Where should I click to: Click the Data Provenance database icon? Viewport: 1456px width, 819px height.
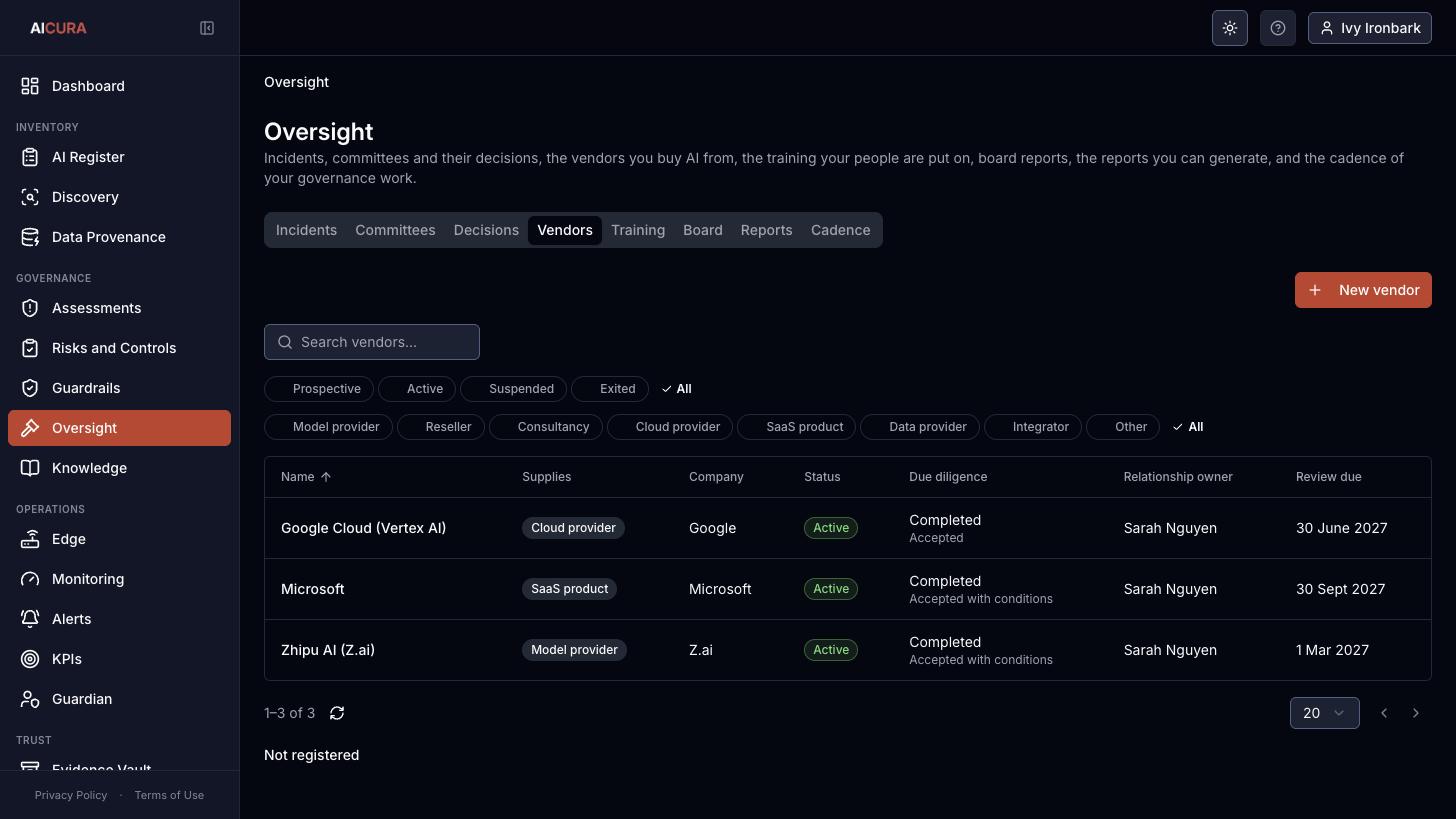(x=30, y=237)
